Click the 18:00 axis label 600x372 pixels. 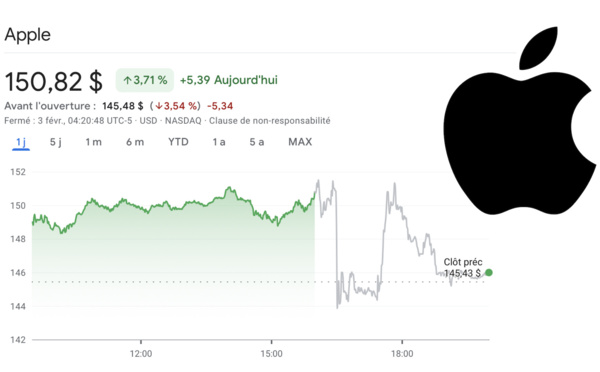402,354
